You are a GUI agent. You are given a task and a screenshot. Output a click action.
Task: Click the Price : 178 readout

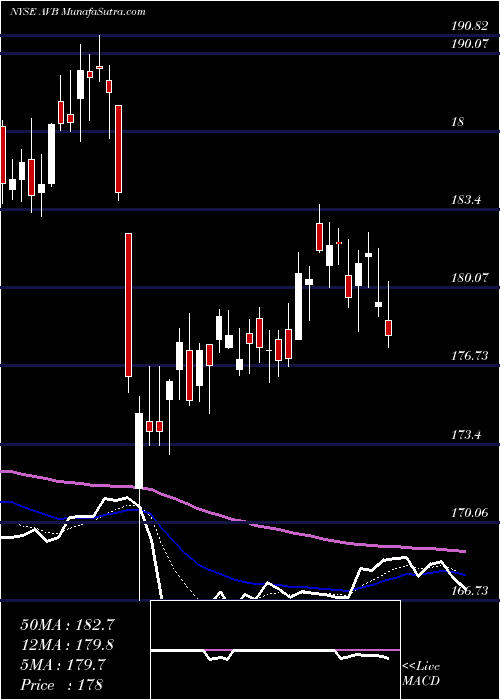62,685
